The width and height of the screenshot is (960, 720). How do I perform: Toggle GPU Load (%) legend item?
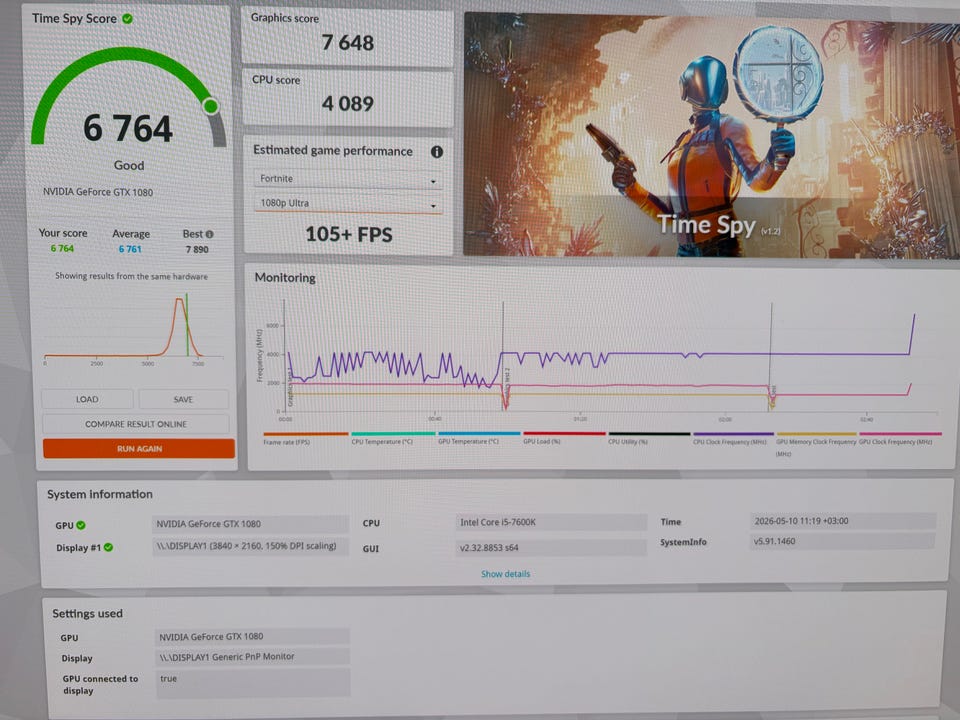point(564,437)
